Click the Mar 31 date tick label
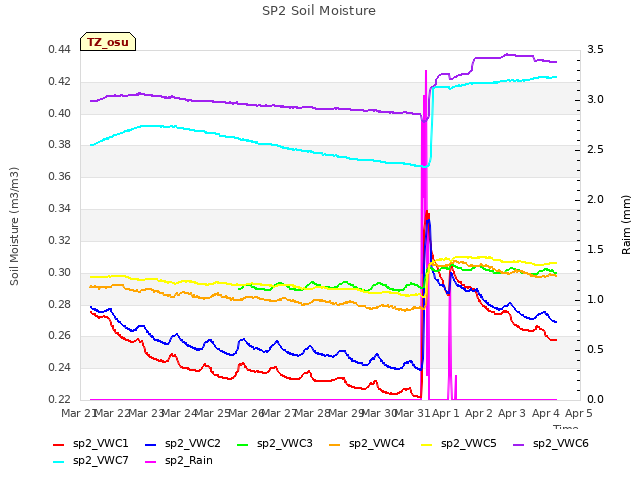Screen dimensions: 640x480 [412, 414]
